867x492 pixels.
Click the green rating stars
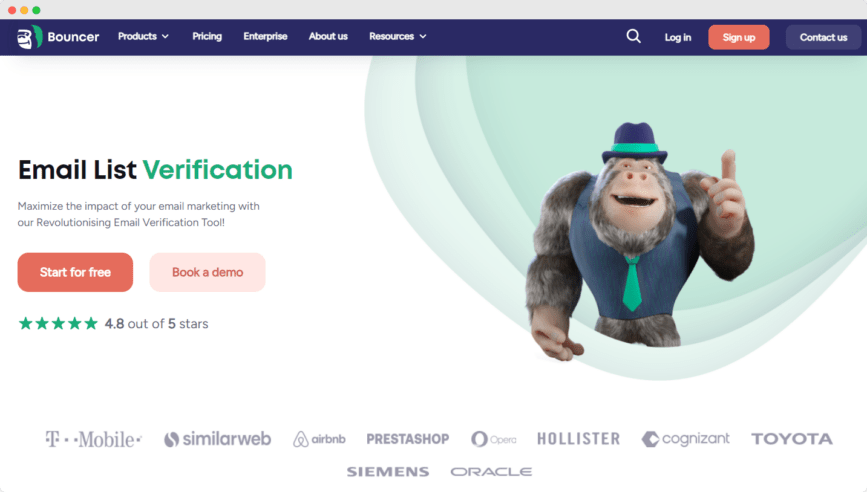click(x=58, y=323)
